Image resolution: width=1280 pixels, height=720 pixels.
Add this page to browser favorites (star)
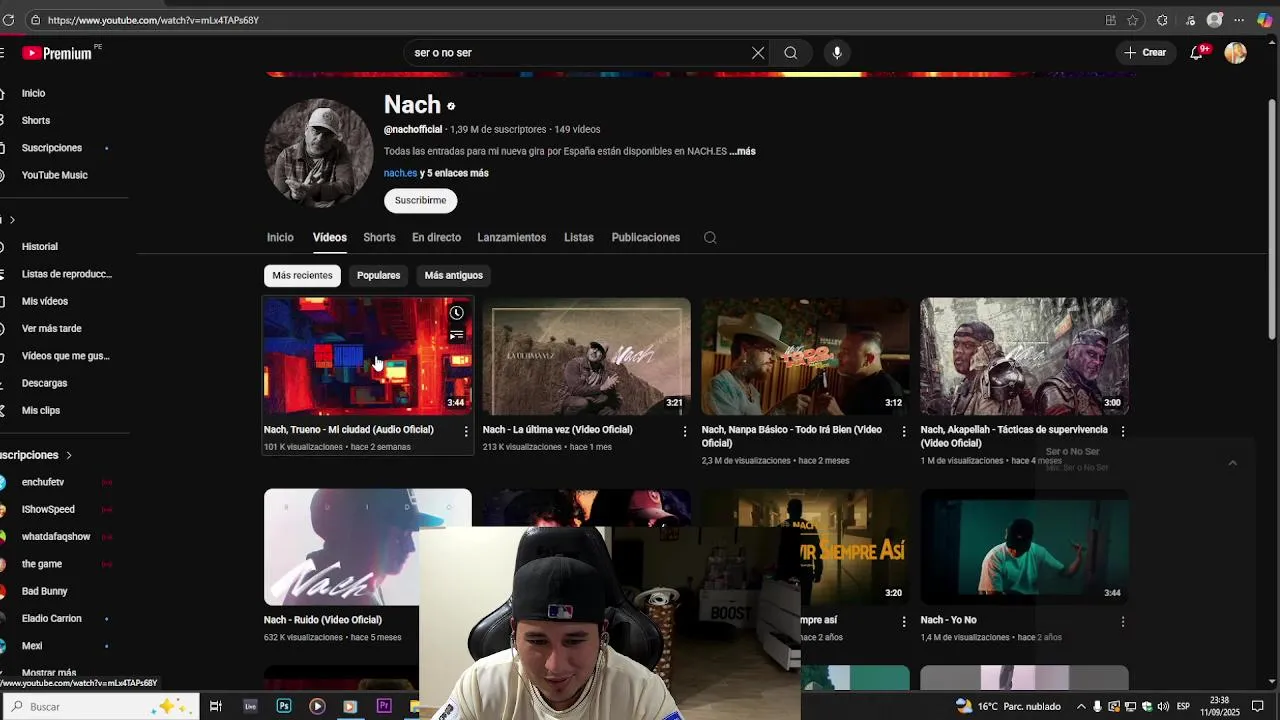click(1133, 20)
